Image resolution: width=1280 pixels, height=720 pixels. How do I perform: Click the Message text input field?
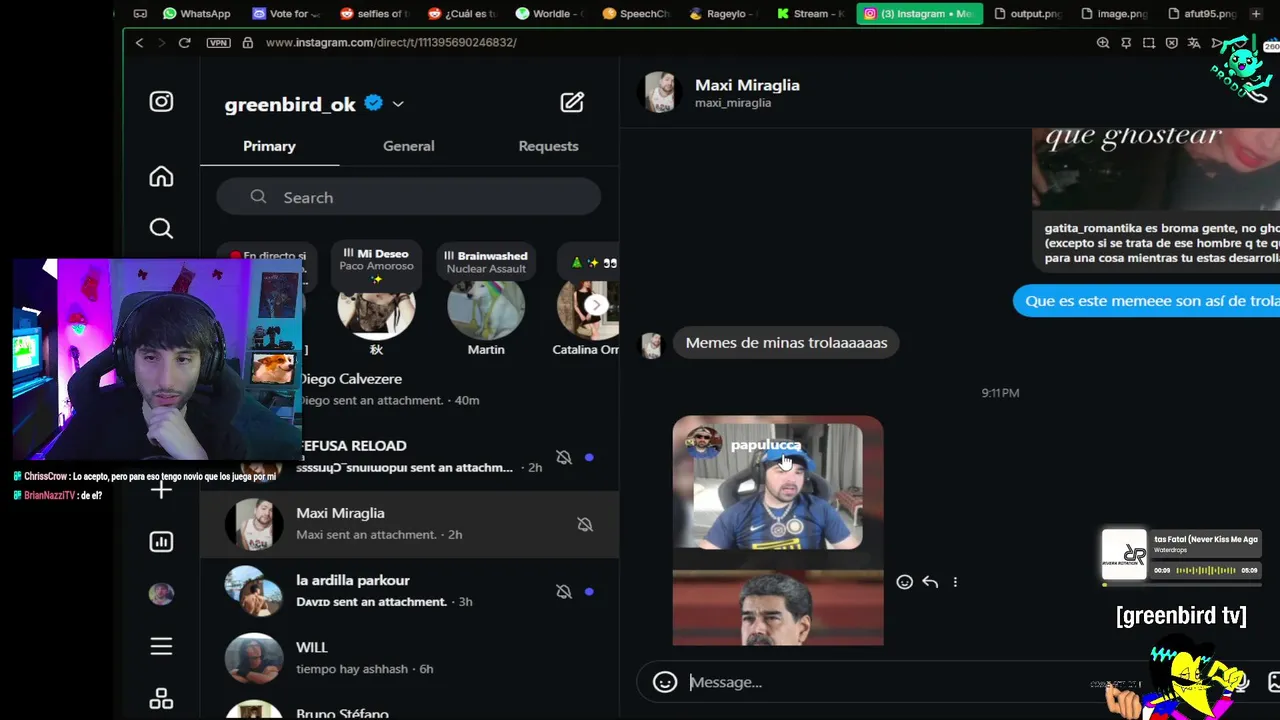pyautogui.click(x=880, y=682)
